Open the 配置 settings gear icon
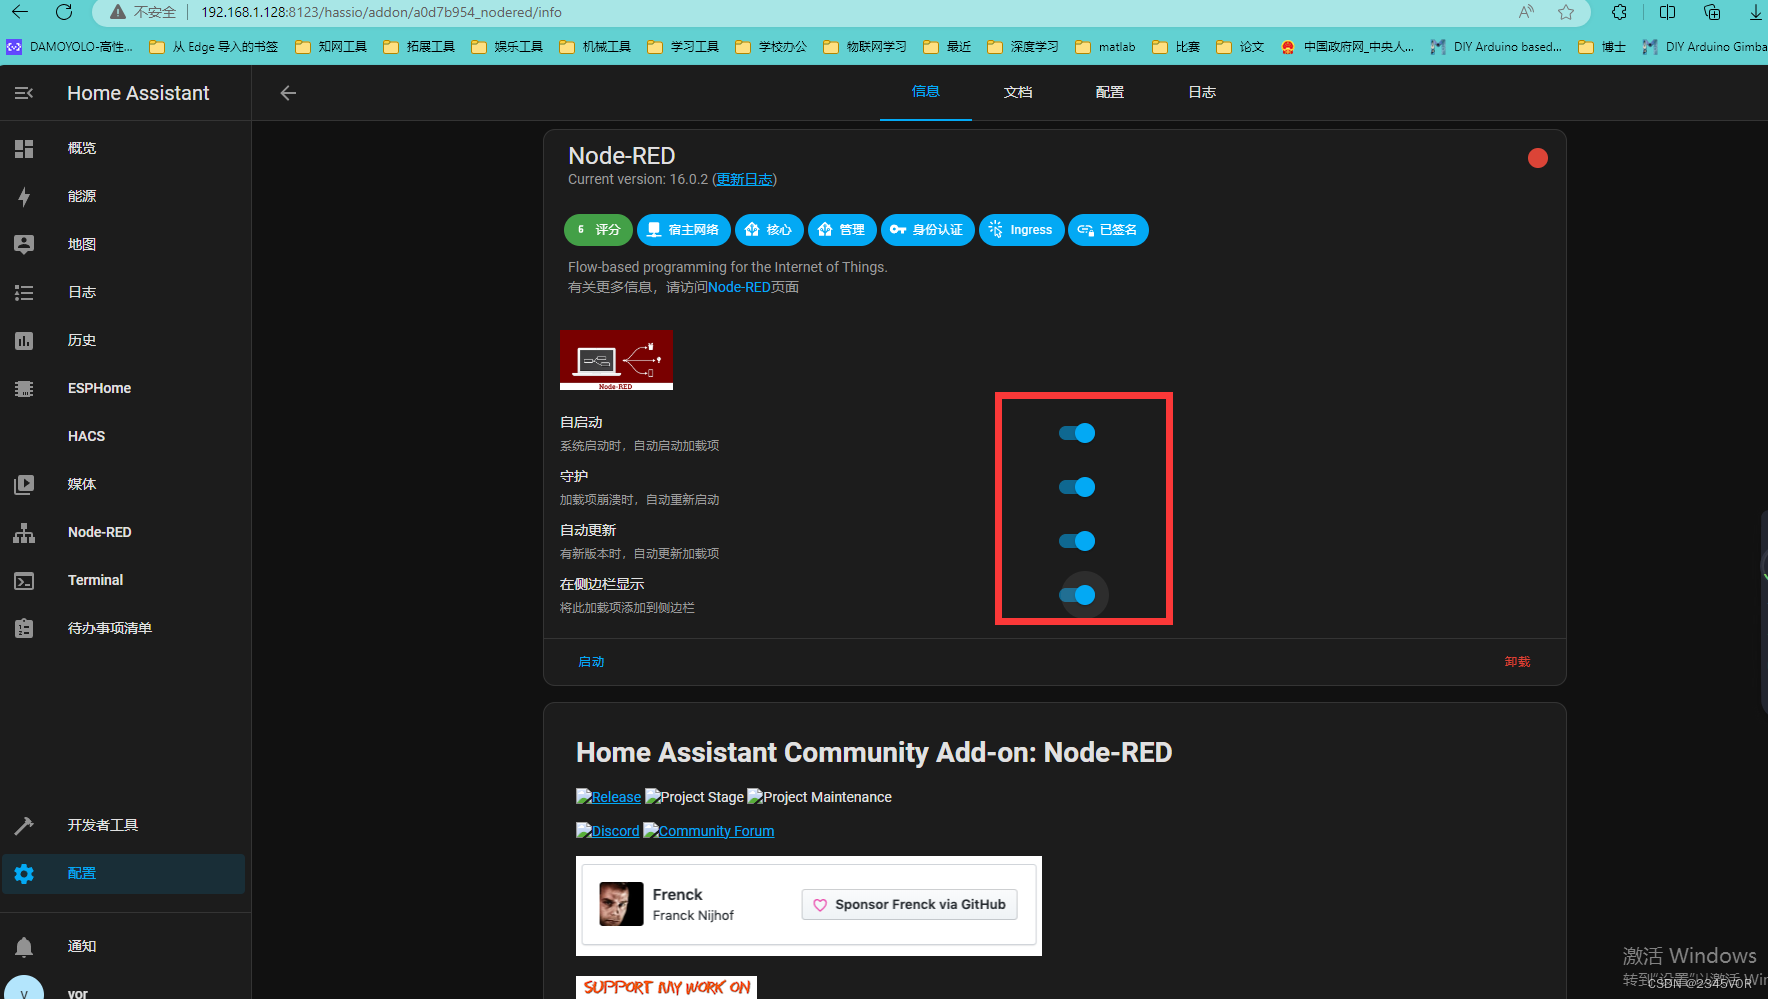The image size is (1768, 999). (x=24, y=873)
